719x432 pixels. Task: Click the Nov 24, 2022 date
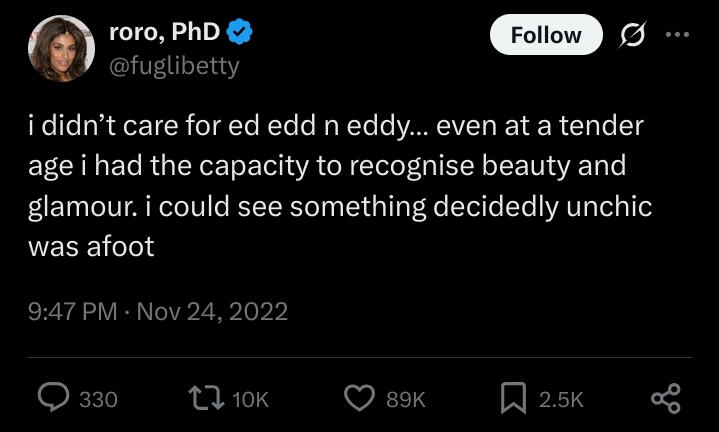point(212,311)
